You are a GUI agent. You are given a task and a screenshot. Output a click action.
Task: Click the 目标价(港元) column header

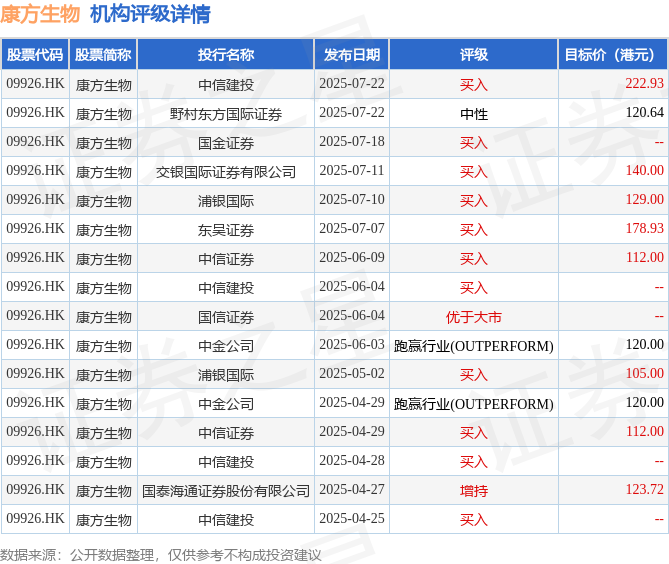pos(613,55)
